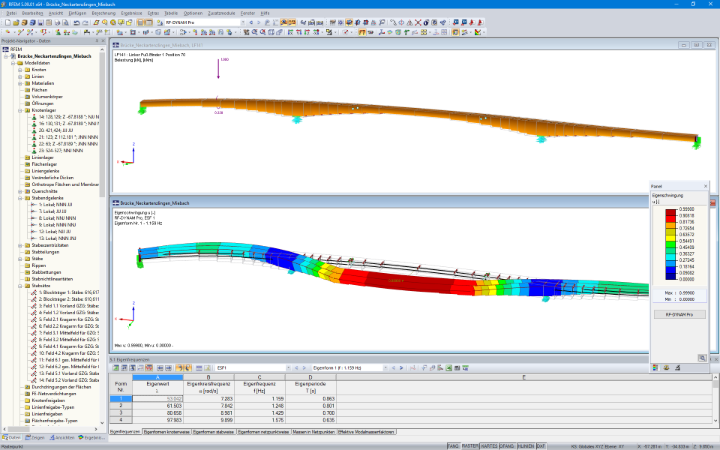The image size is (720, 450).
Task: Collapse the Modelldaten tree node
Action: coord(13,63)
